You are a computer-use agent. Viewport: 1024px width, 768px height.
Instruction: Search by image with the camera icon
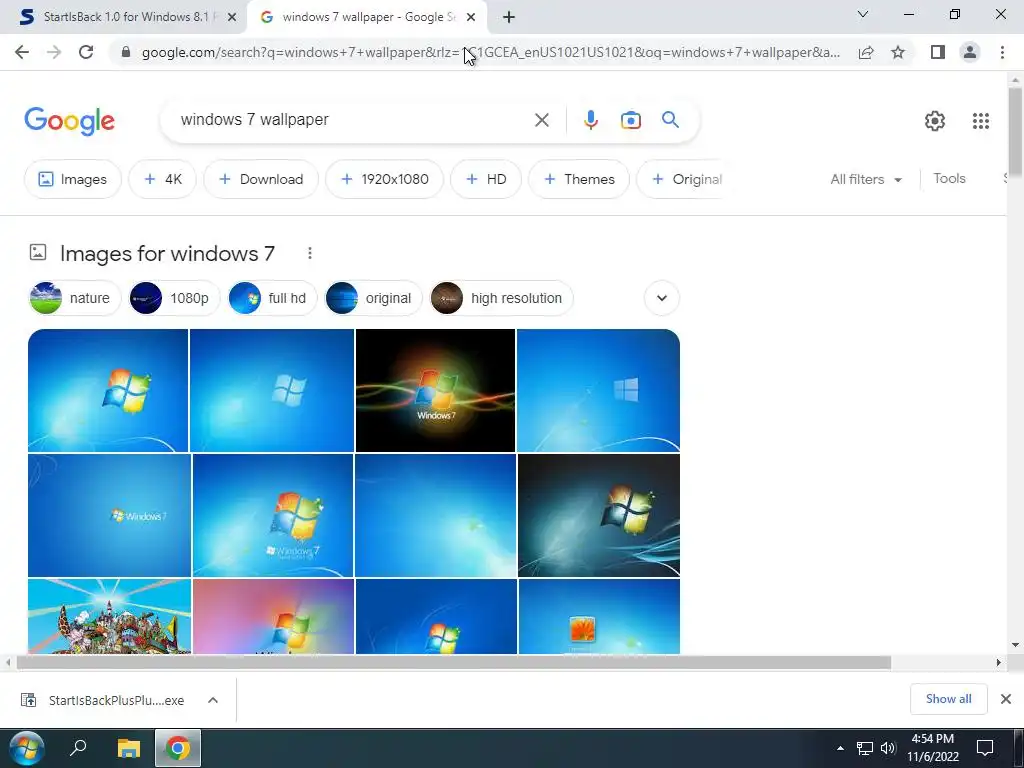[x=630, y=120]
